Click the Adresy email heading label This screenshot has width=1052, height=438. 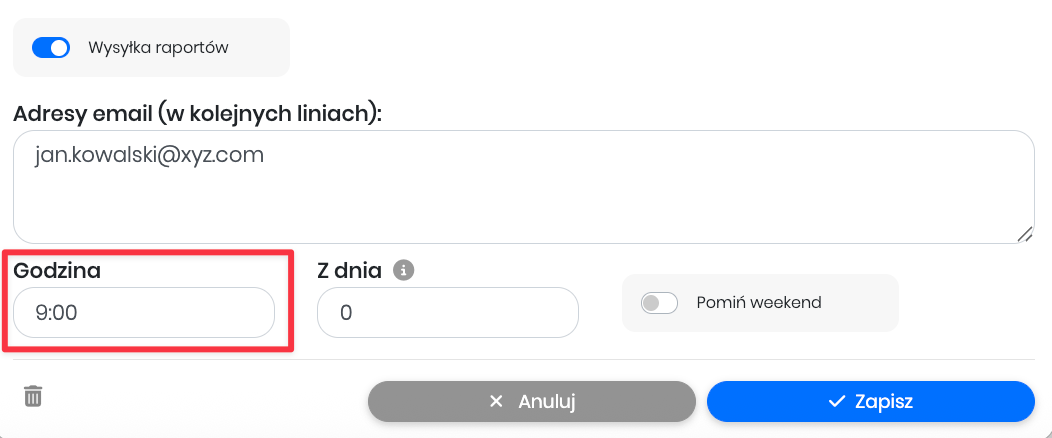[198, 113]
